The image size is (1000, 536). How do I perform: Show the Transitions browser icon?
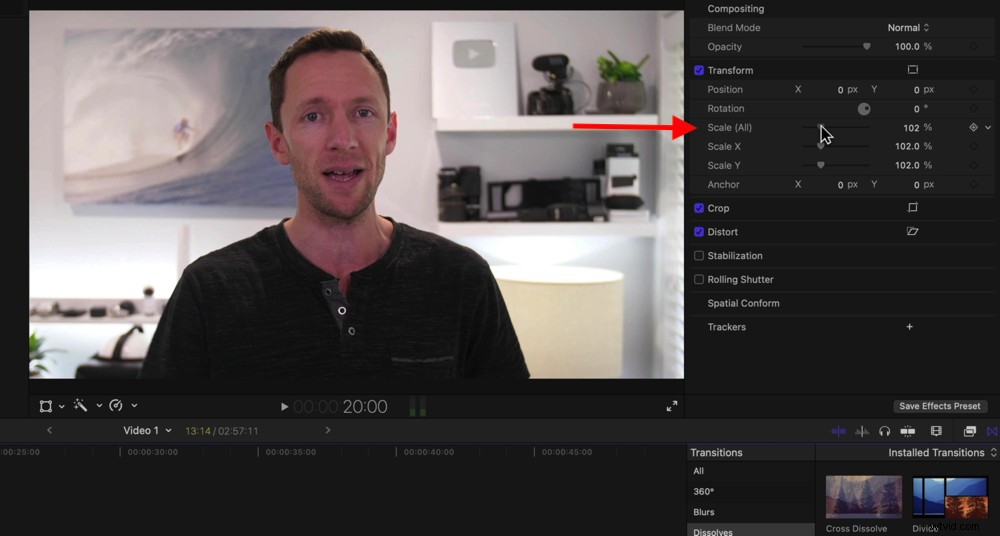pos(992,431)
